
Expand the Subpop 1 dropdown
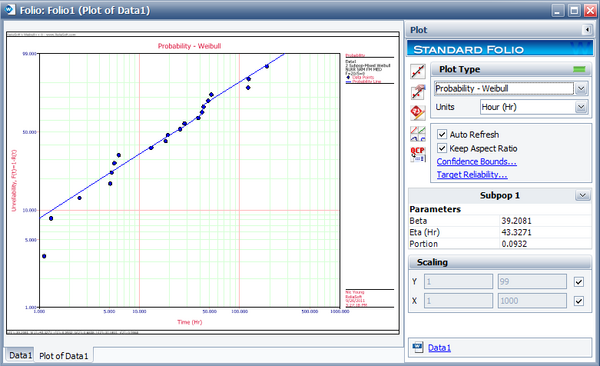pos(582,195)
